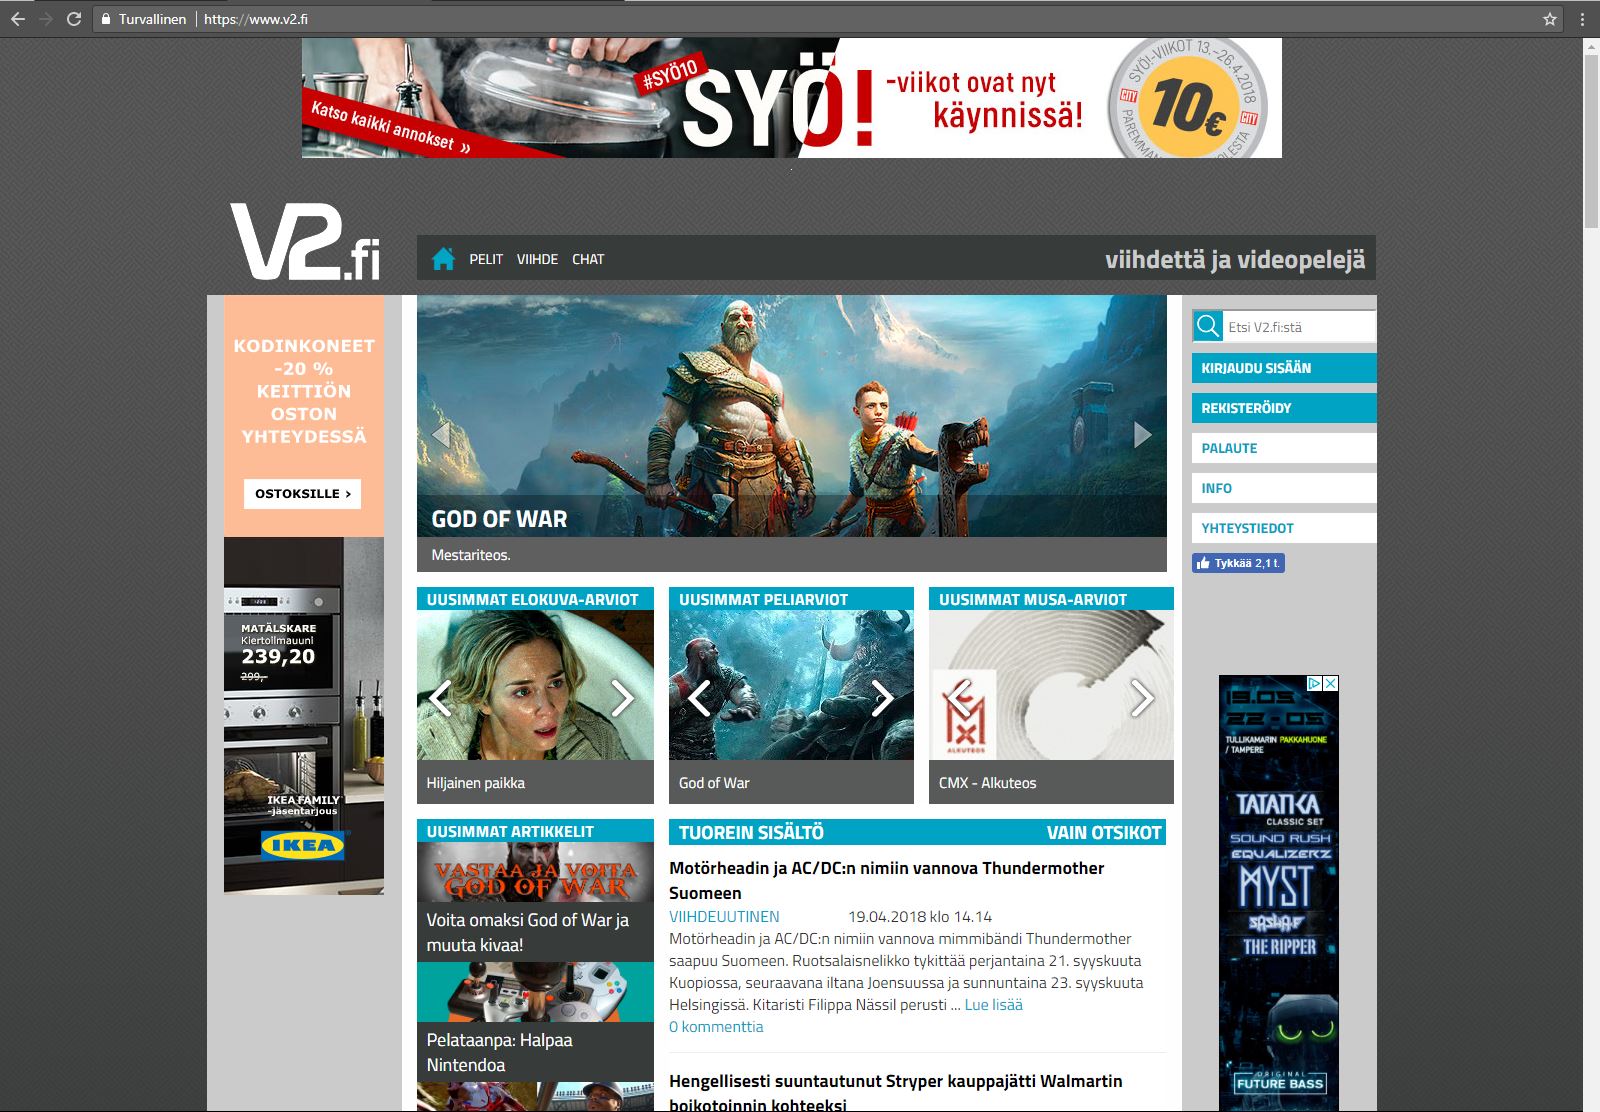
Task: Next movie review arrow on Hiljainen paikka
Action: 622,698
